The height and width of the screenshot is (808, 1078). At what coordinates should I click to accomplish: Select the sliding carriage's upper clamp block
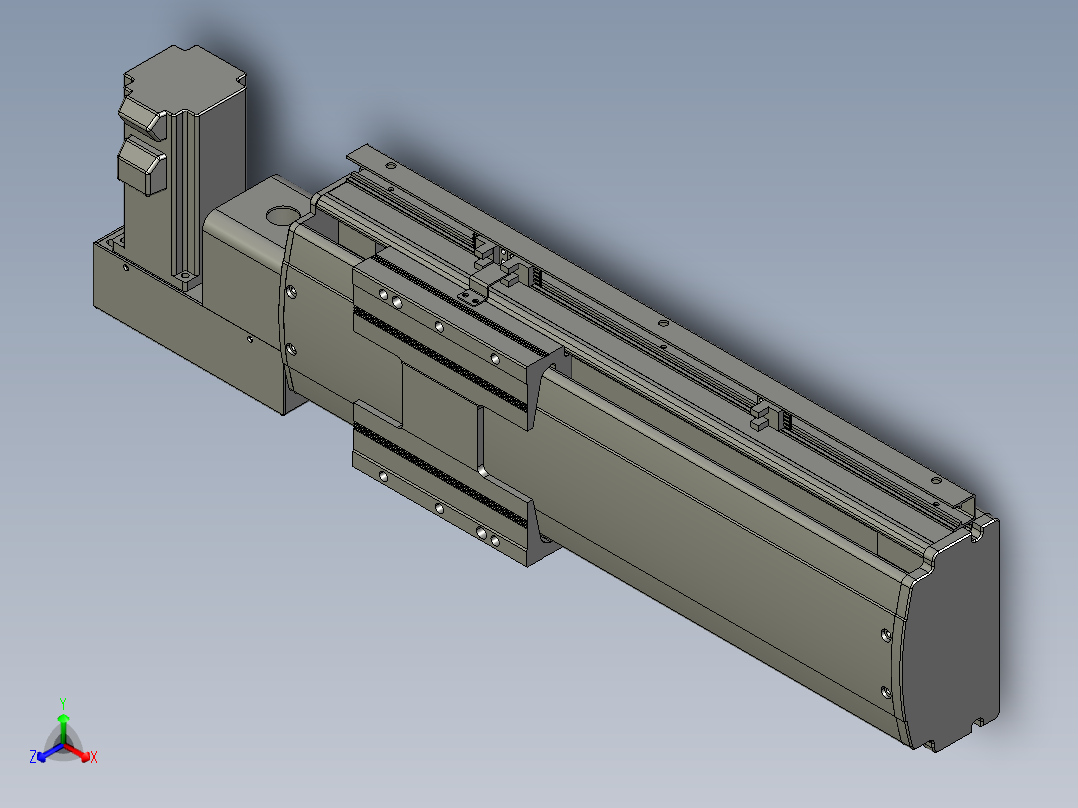[457, 337]
